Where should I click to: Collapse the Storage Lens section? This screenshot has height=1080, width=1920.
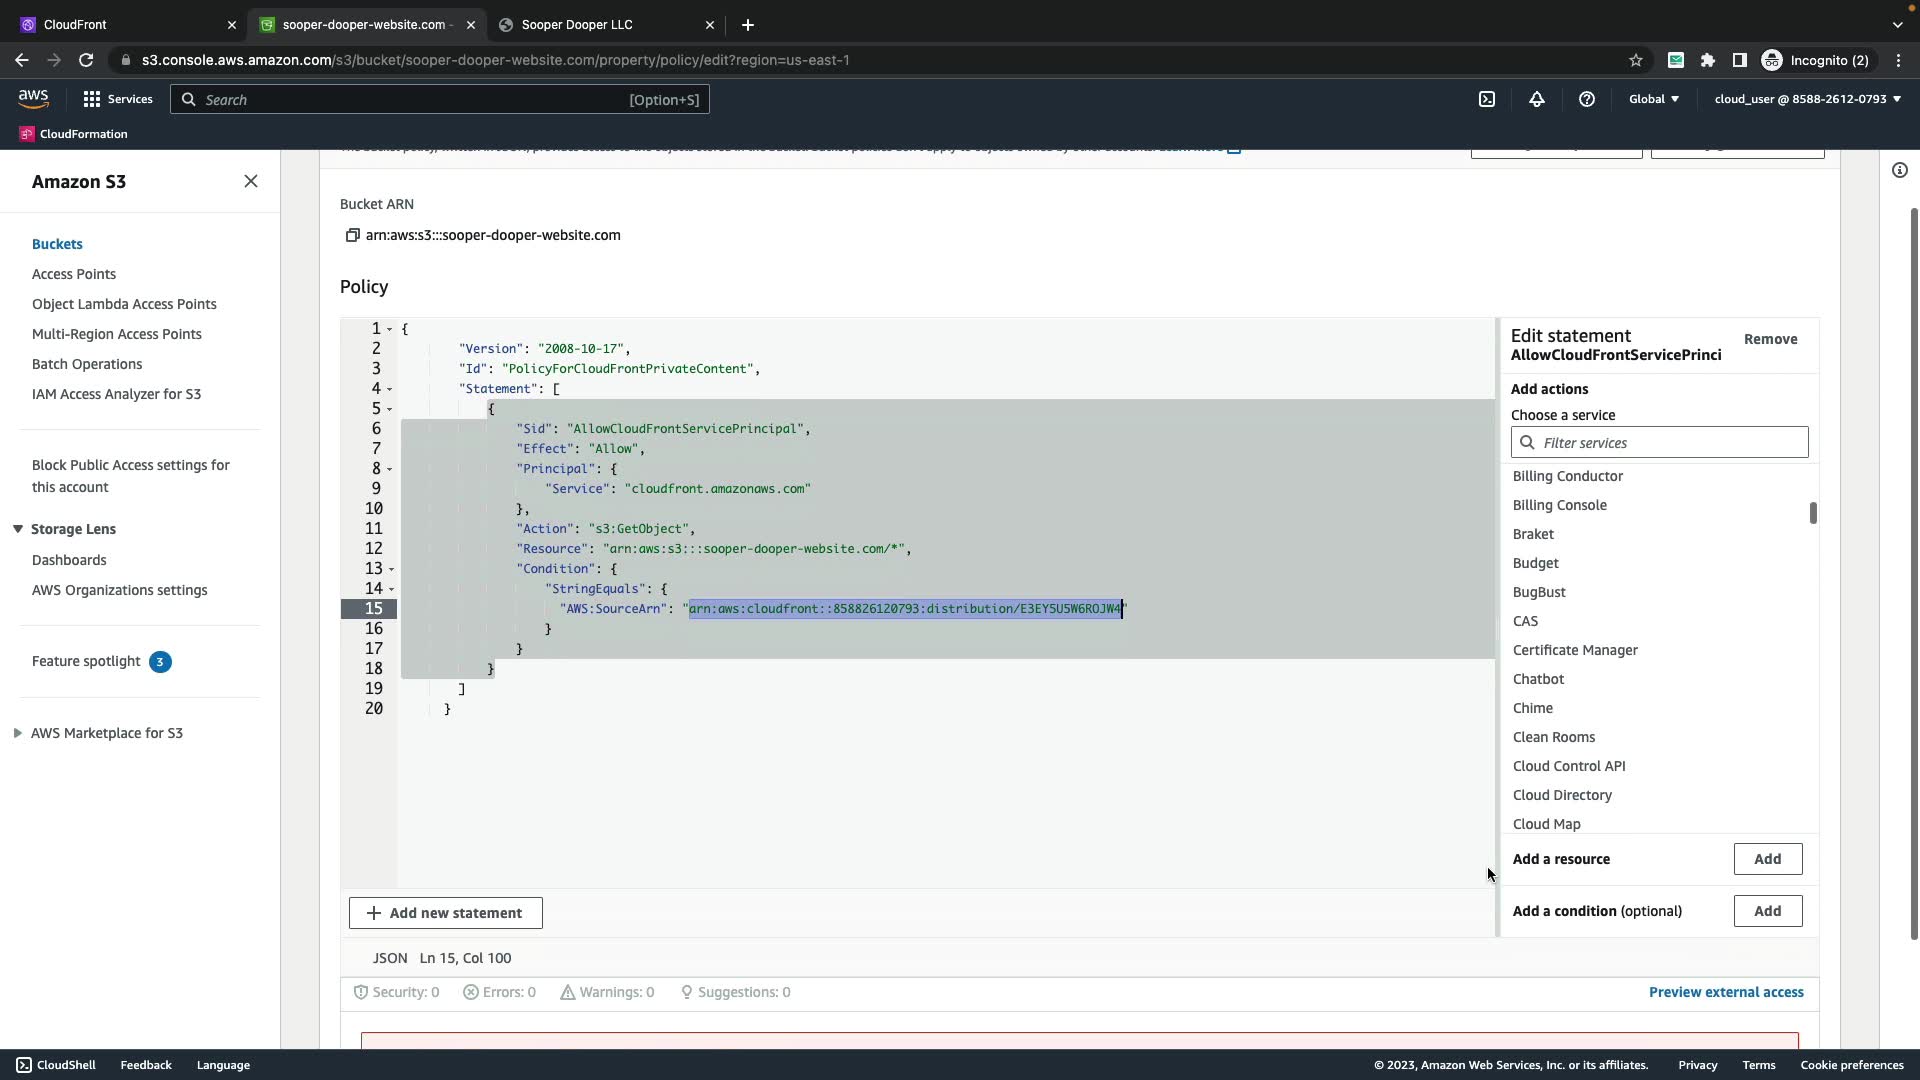[x=18, y=529]
